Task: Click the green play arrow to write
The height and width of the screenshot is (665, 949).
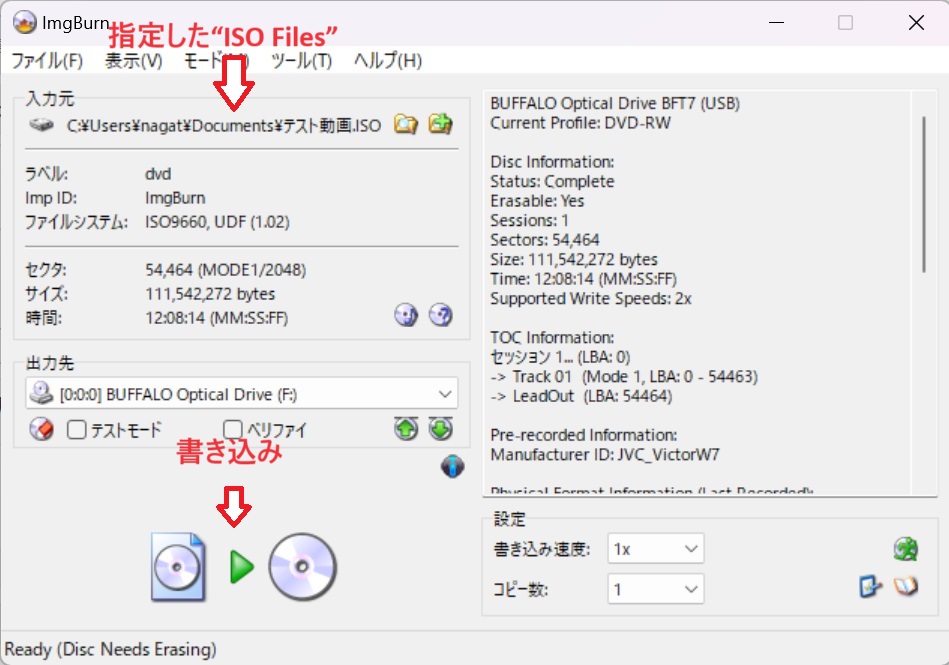Action: pyautogui.click(x=241, y=567)
